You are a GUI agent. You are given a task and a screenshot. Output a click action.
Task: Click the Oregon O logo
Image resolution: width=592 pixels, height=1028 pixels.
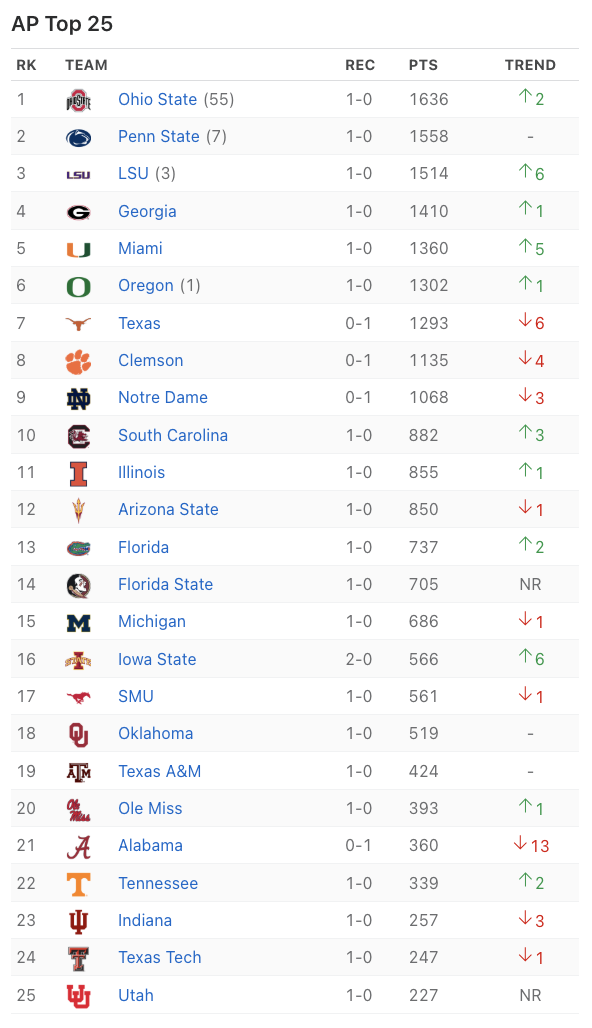[x=79, y=287]
